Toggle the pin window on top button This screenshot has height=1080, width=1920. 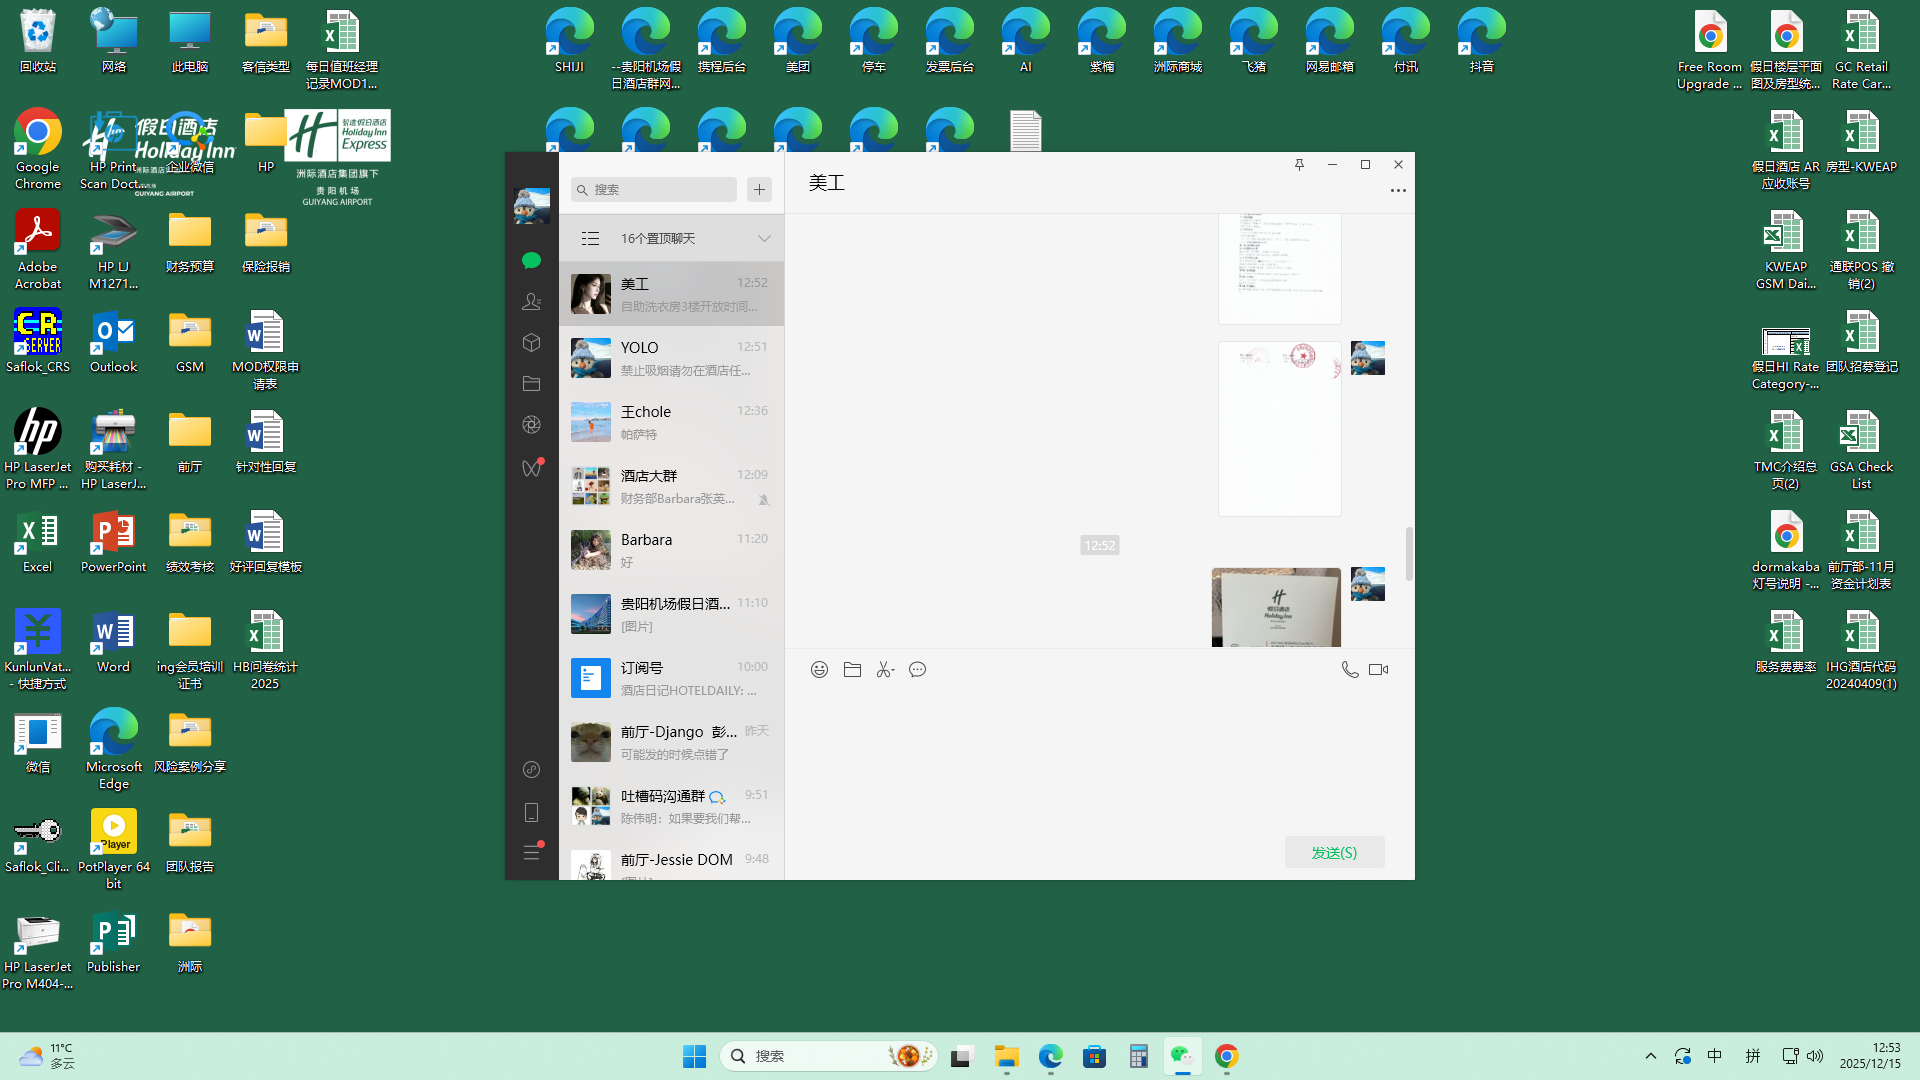[1299, 165]
